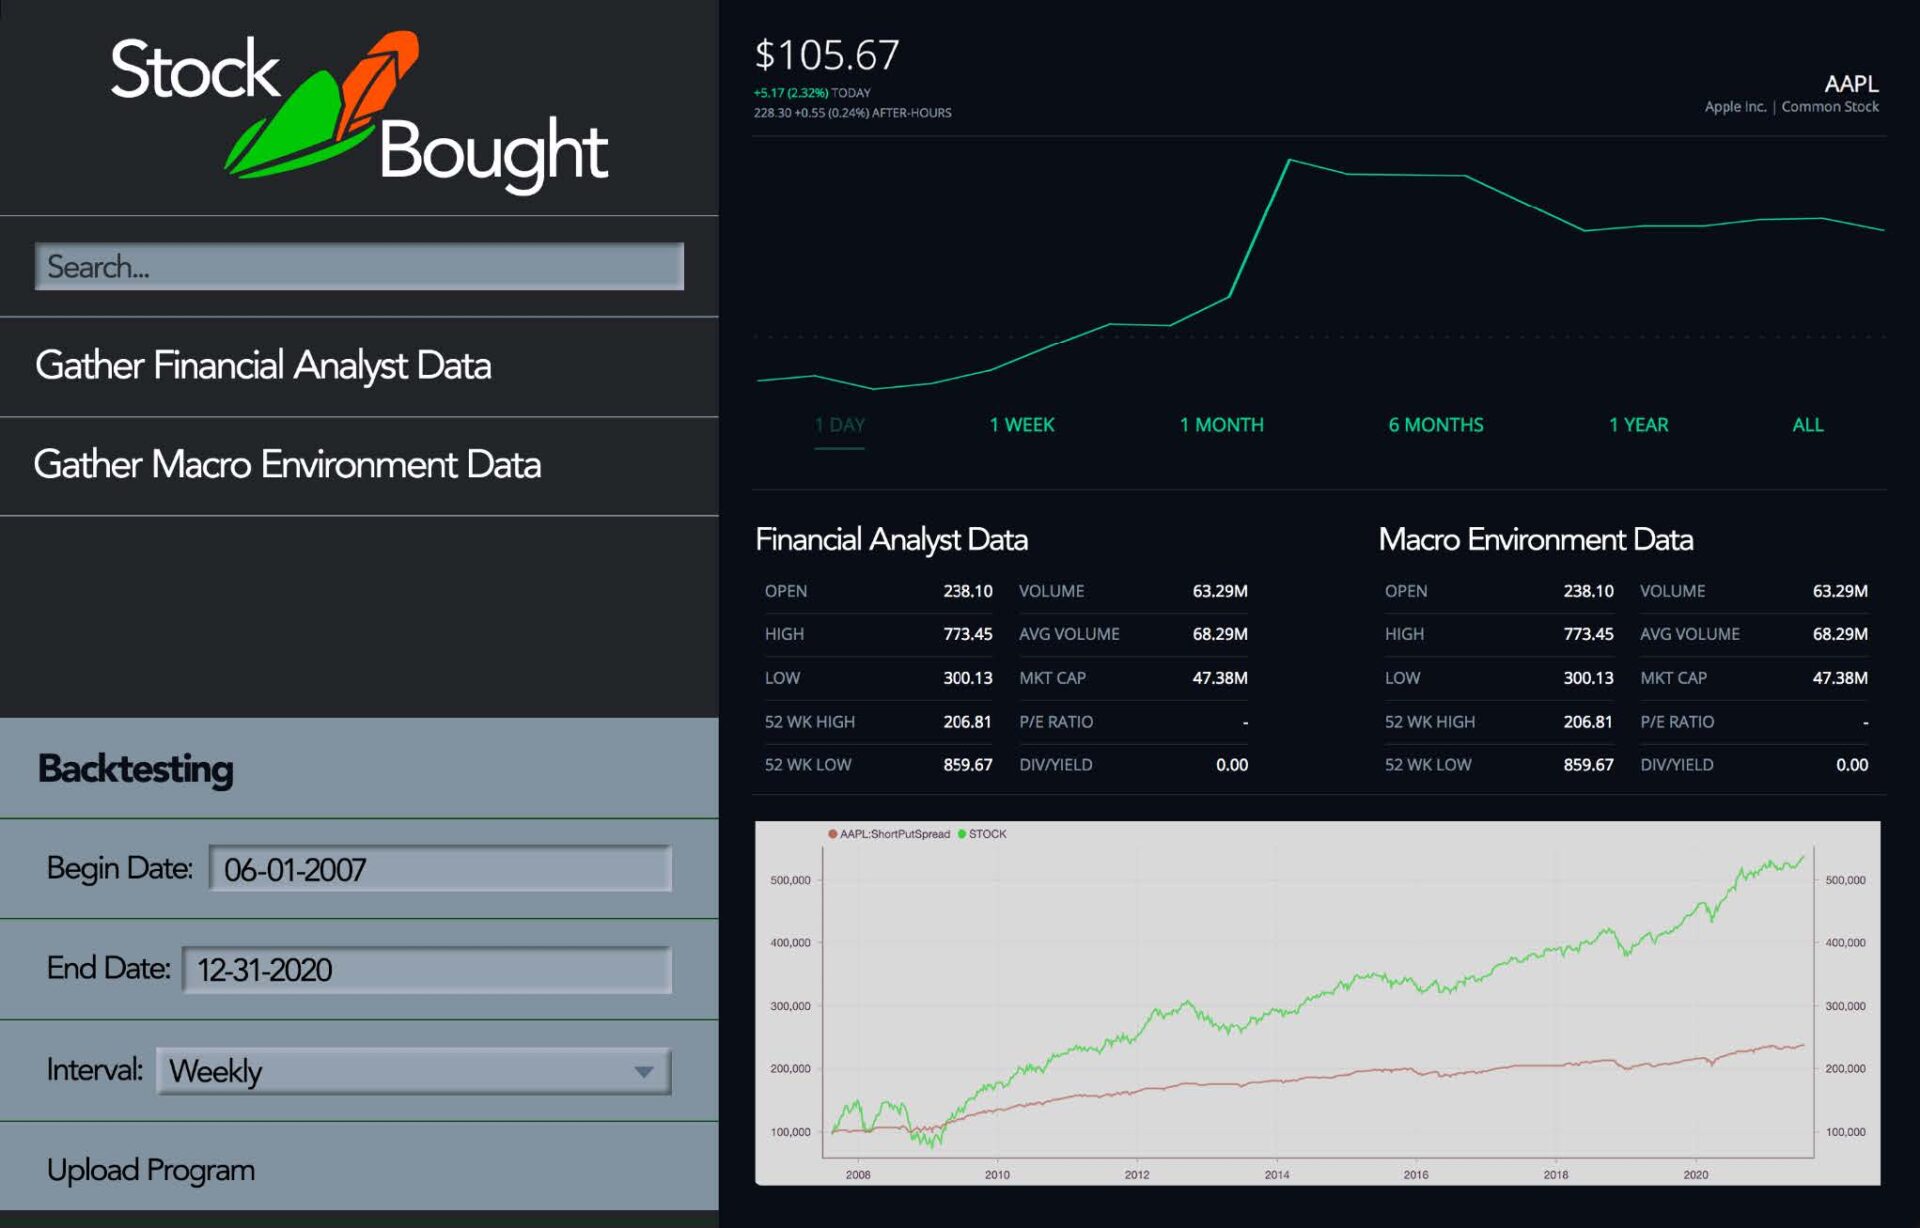Click the End Date field

click(x=427, y=970)
